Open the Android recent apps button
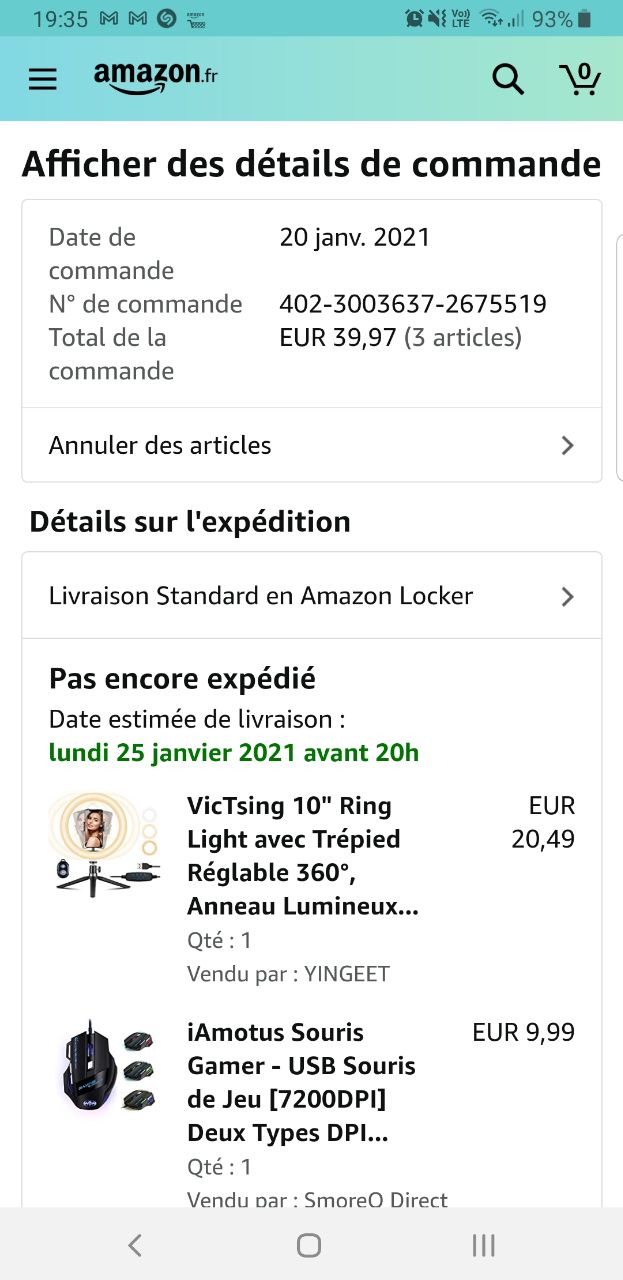Image resolution: width=623 pixels, height=1280 pixels. pyautogui.click(x=483, y=1245)
